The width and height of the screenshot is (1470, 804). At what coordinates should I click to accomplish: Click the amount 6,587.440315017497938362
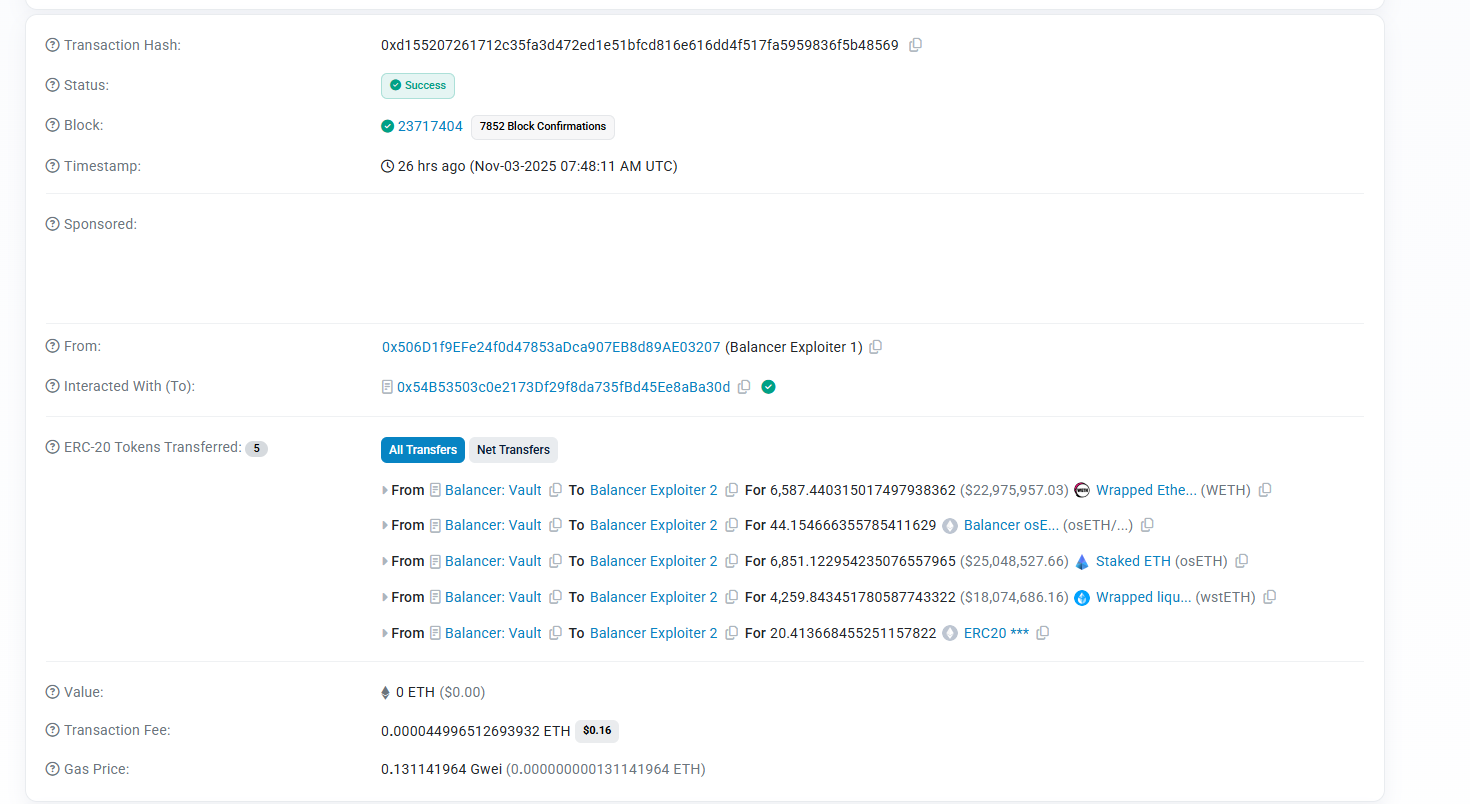(863, 490)
